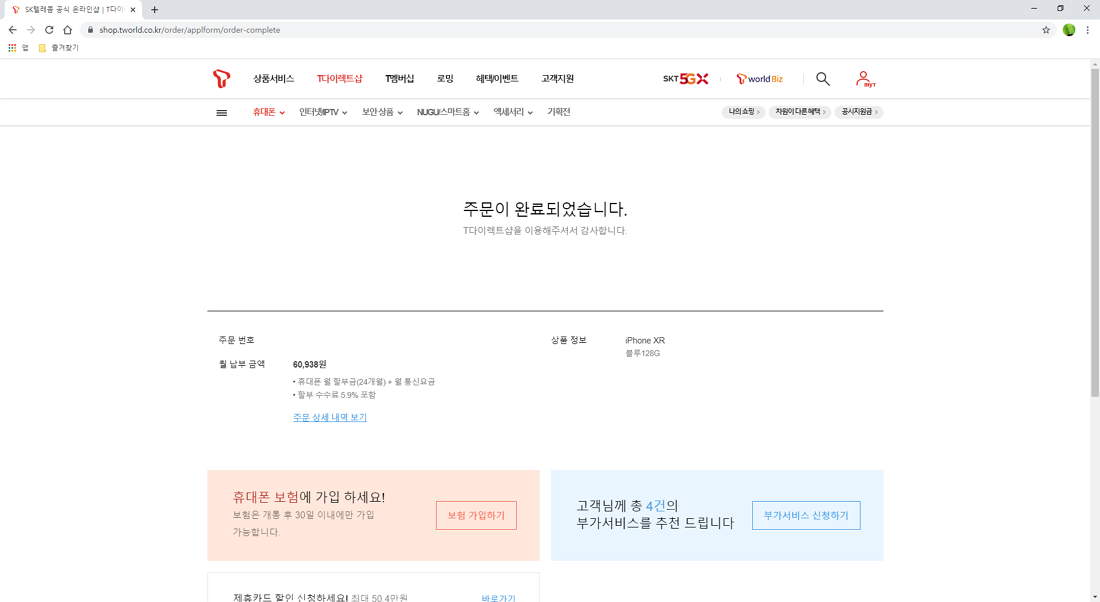1100x602 pixels.
Task: Open the MY T user profile icon
Action: click(x=865, y=79)
